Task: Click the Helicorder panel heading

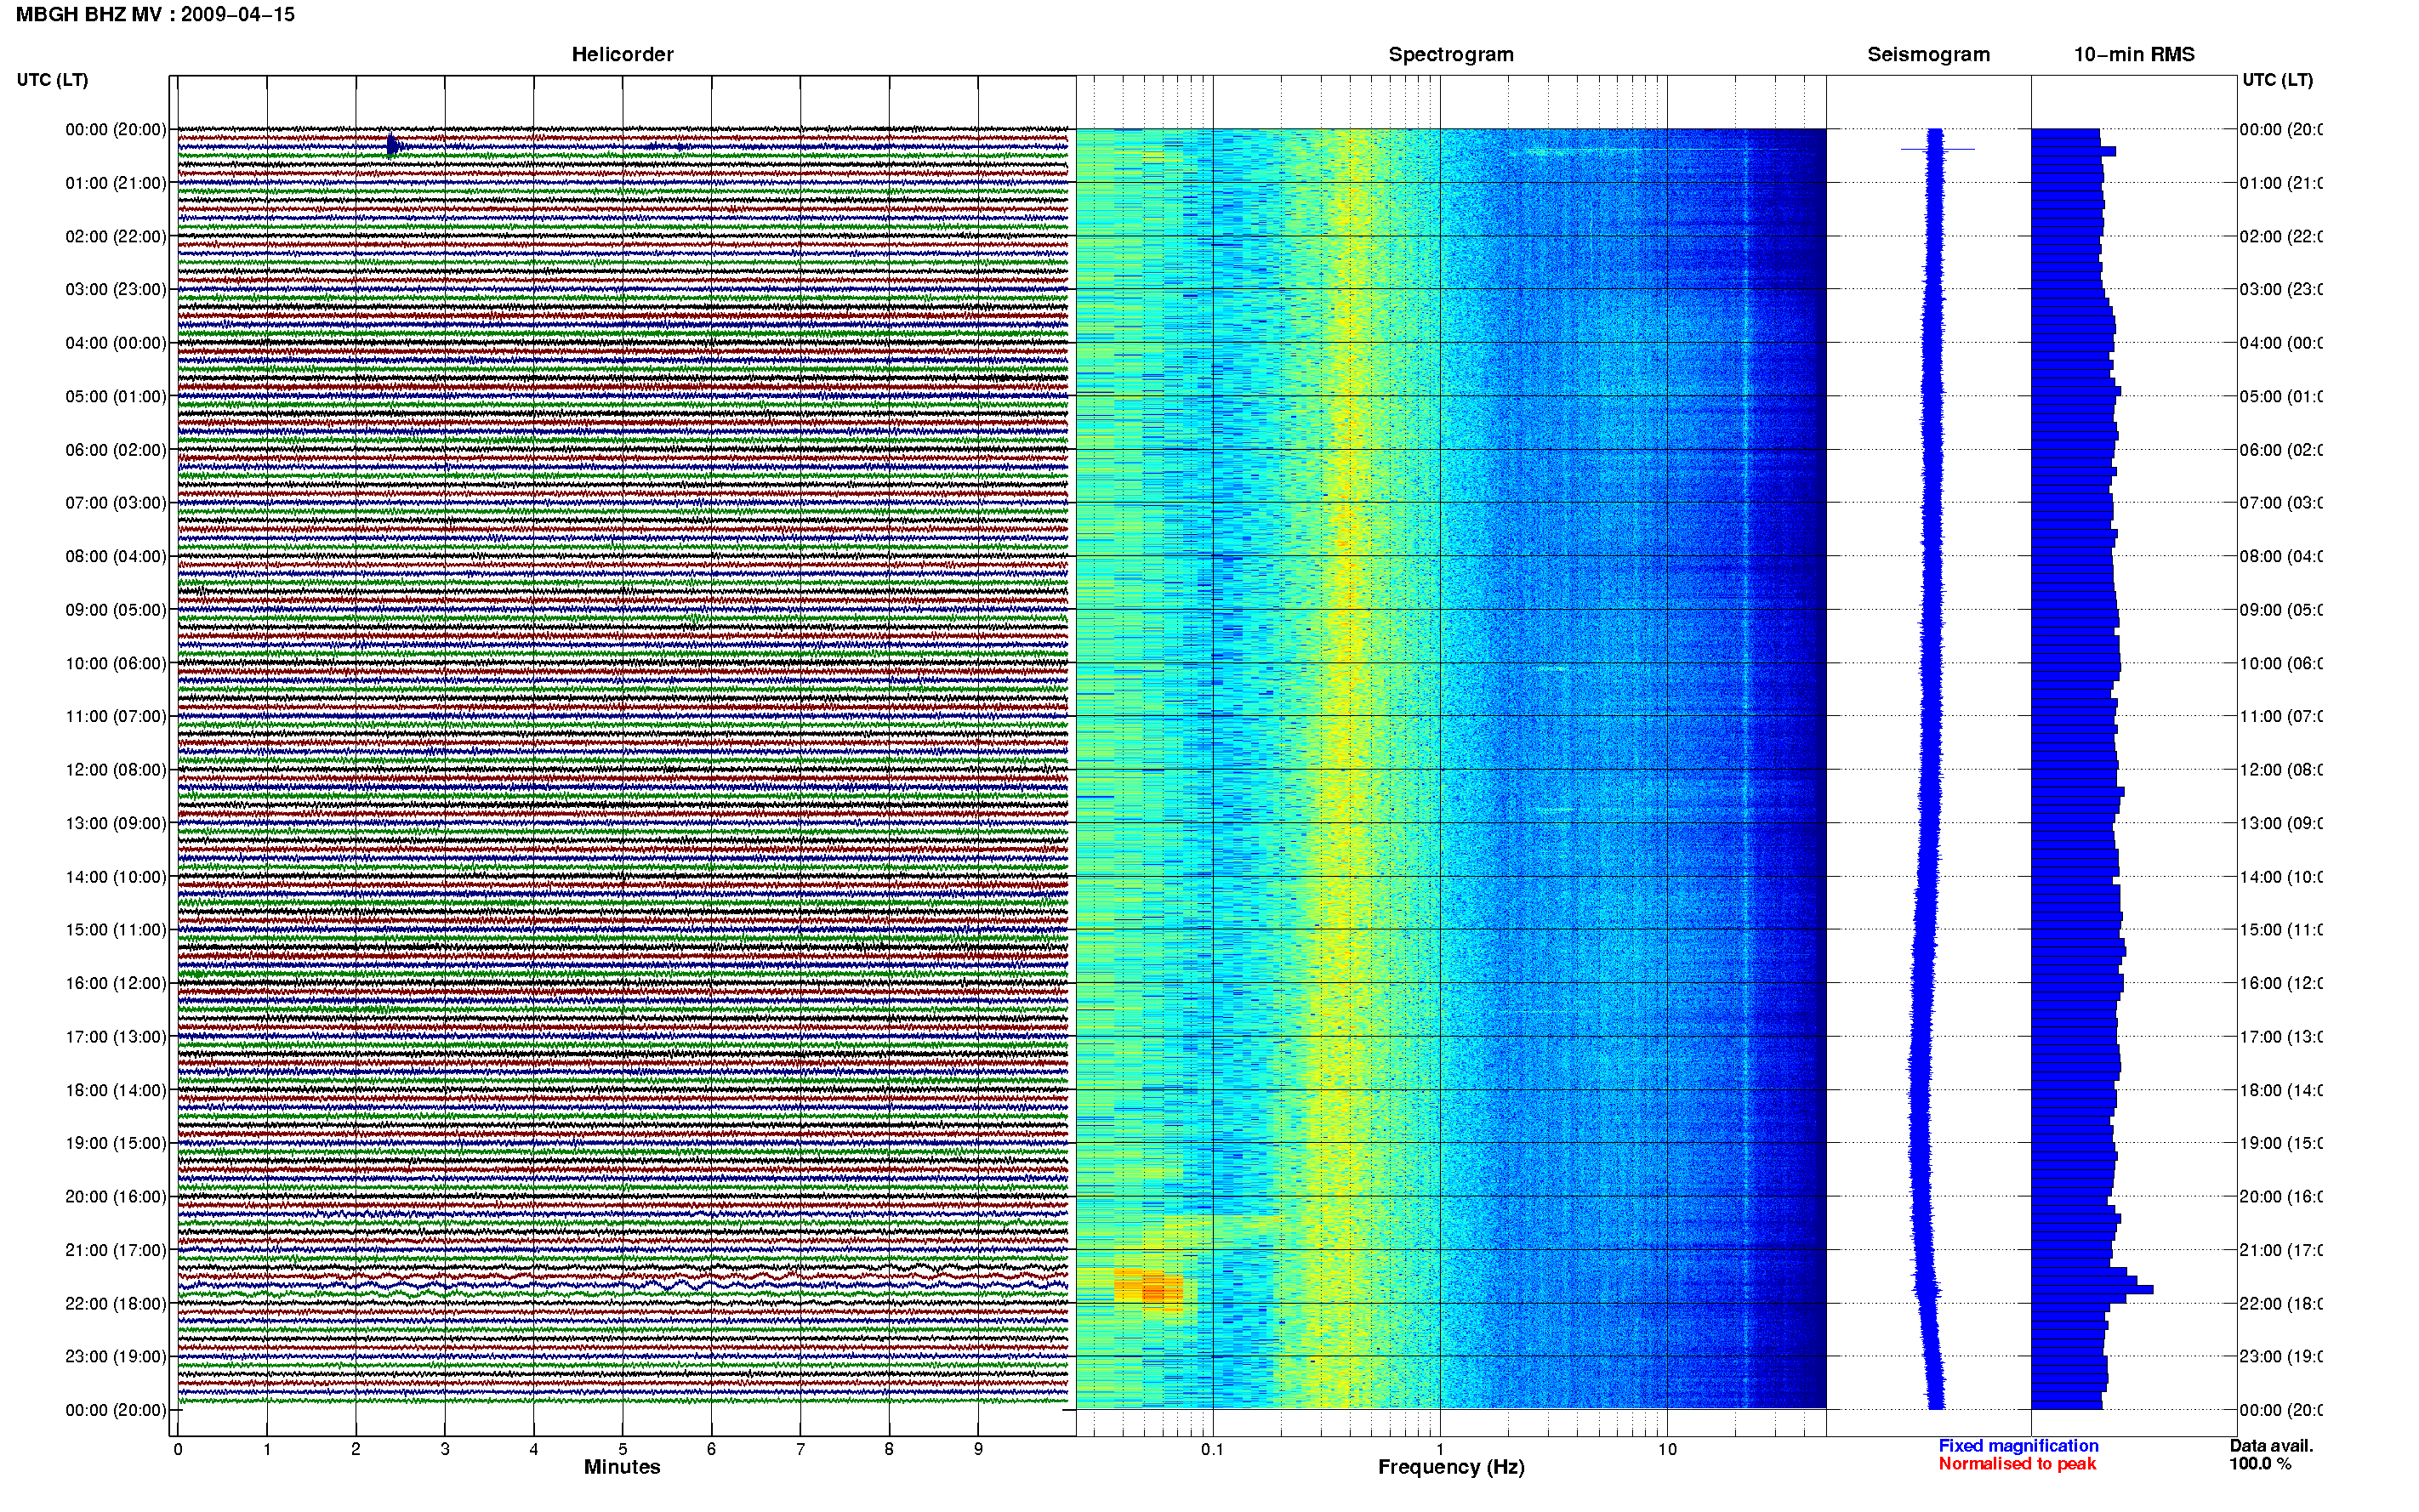Action: point(622,54)
